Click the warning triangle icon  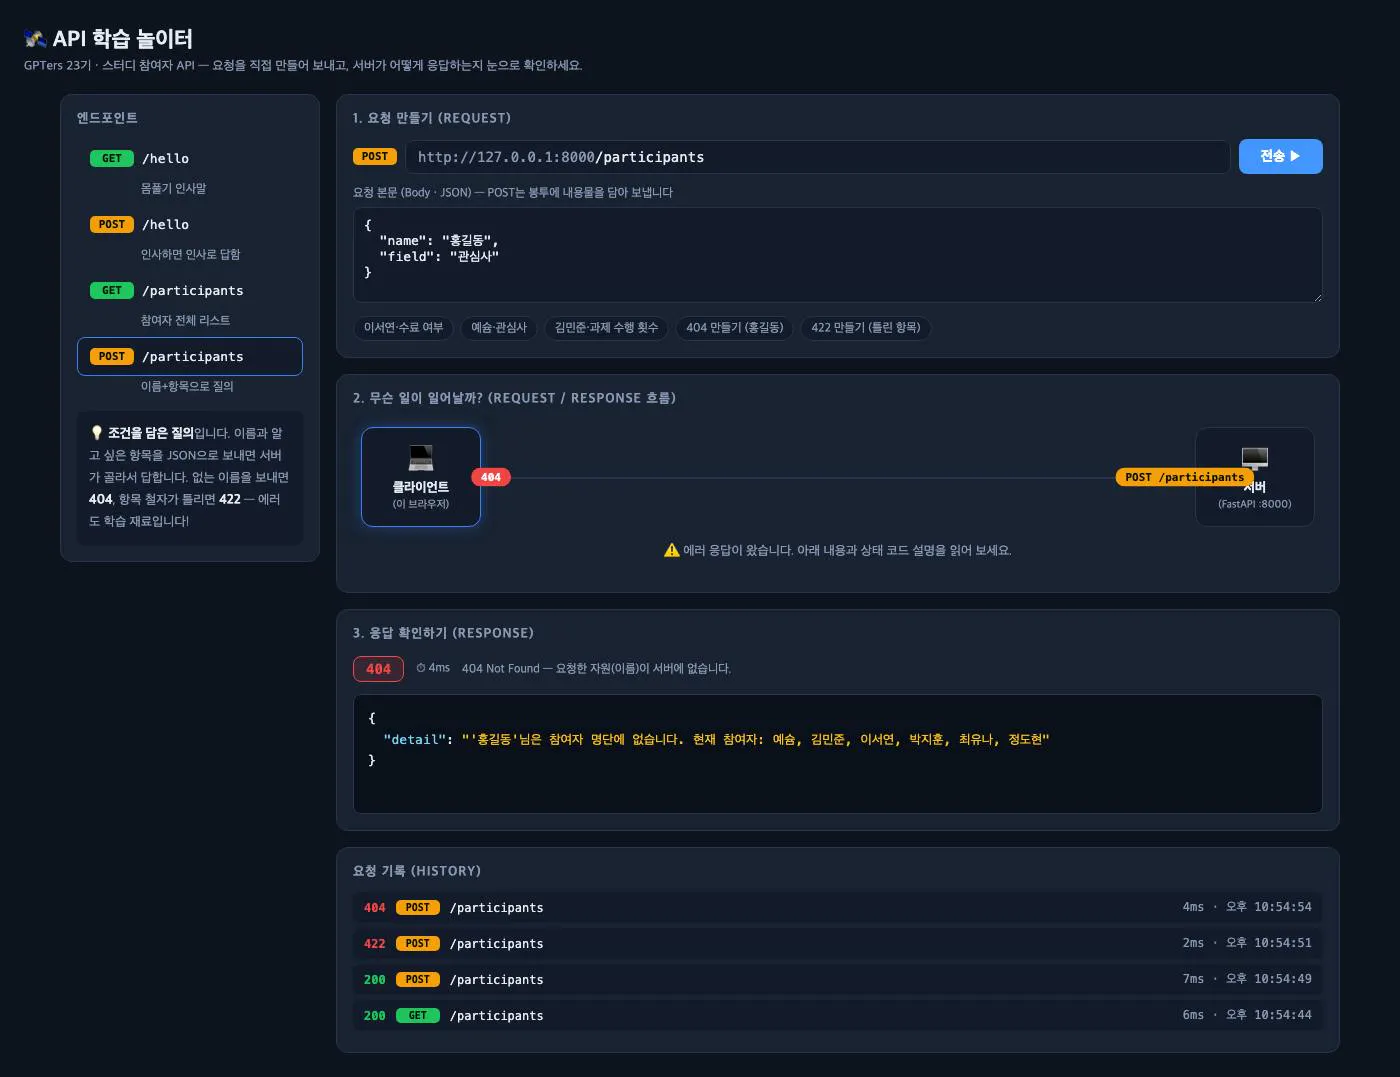(672, 550)
